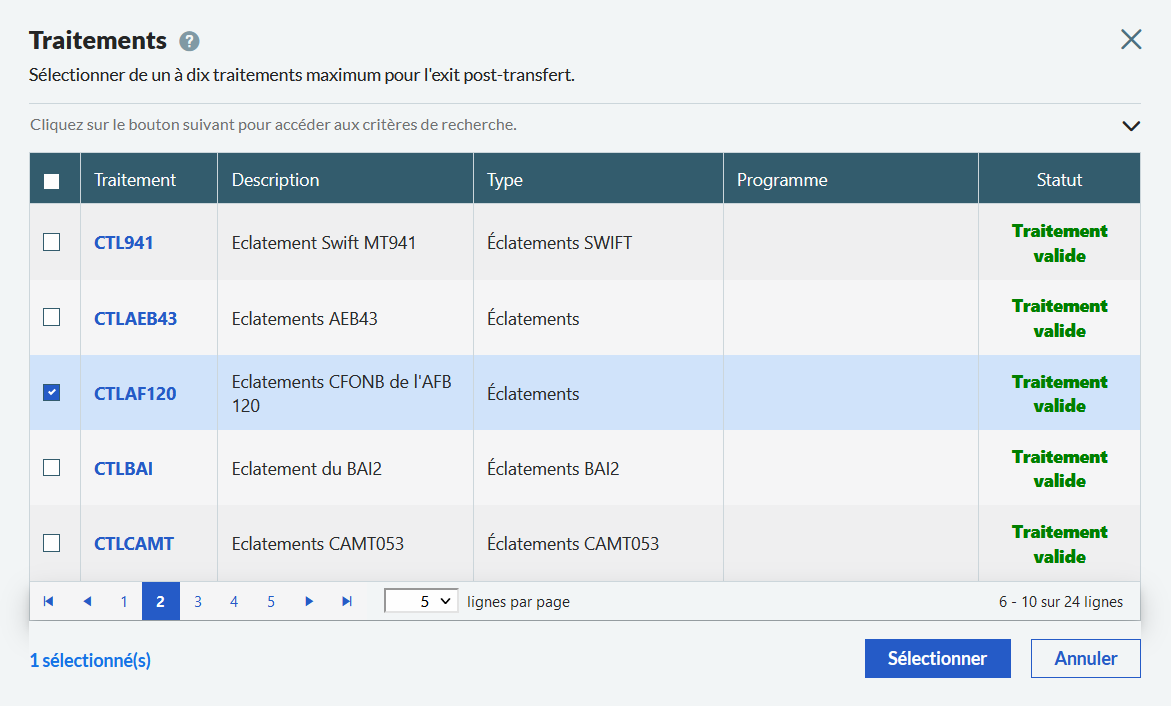Jump to last page of results

[x=347, y=601]
